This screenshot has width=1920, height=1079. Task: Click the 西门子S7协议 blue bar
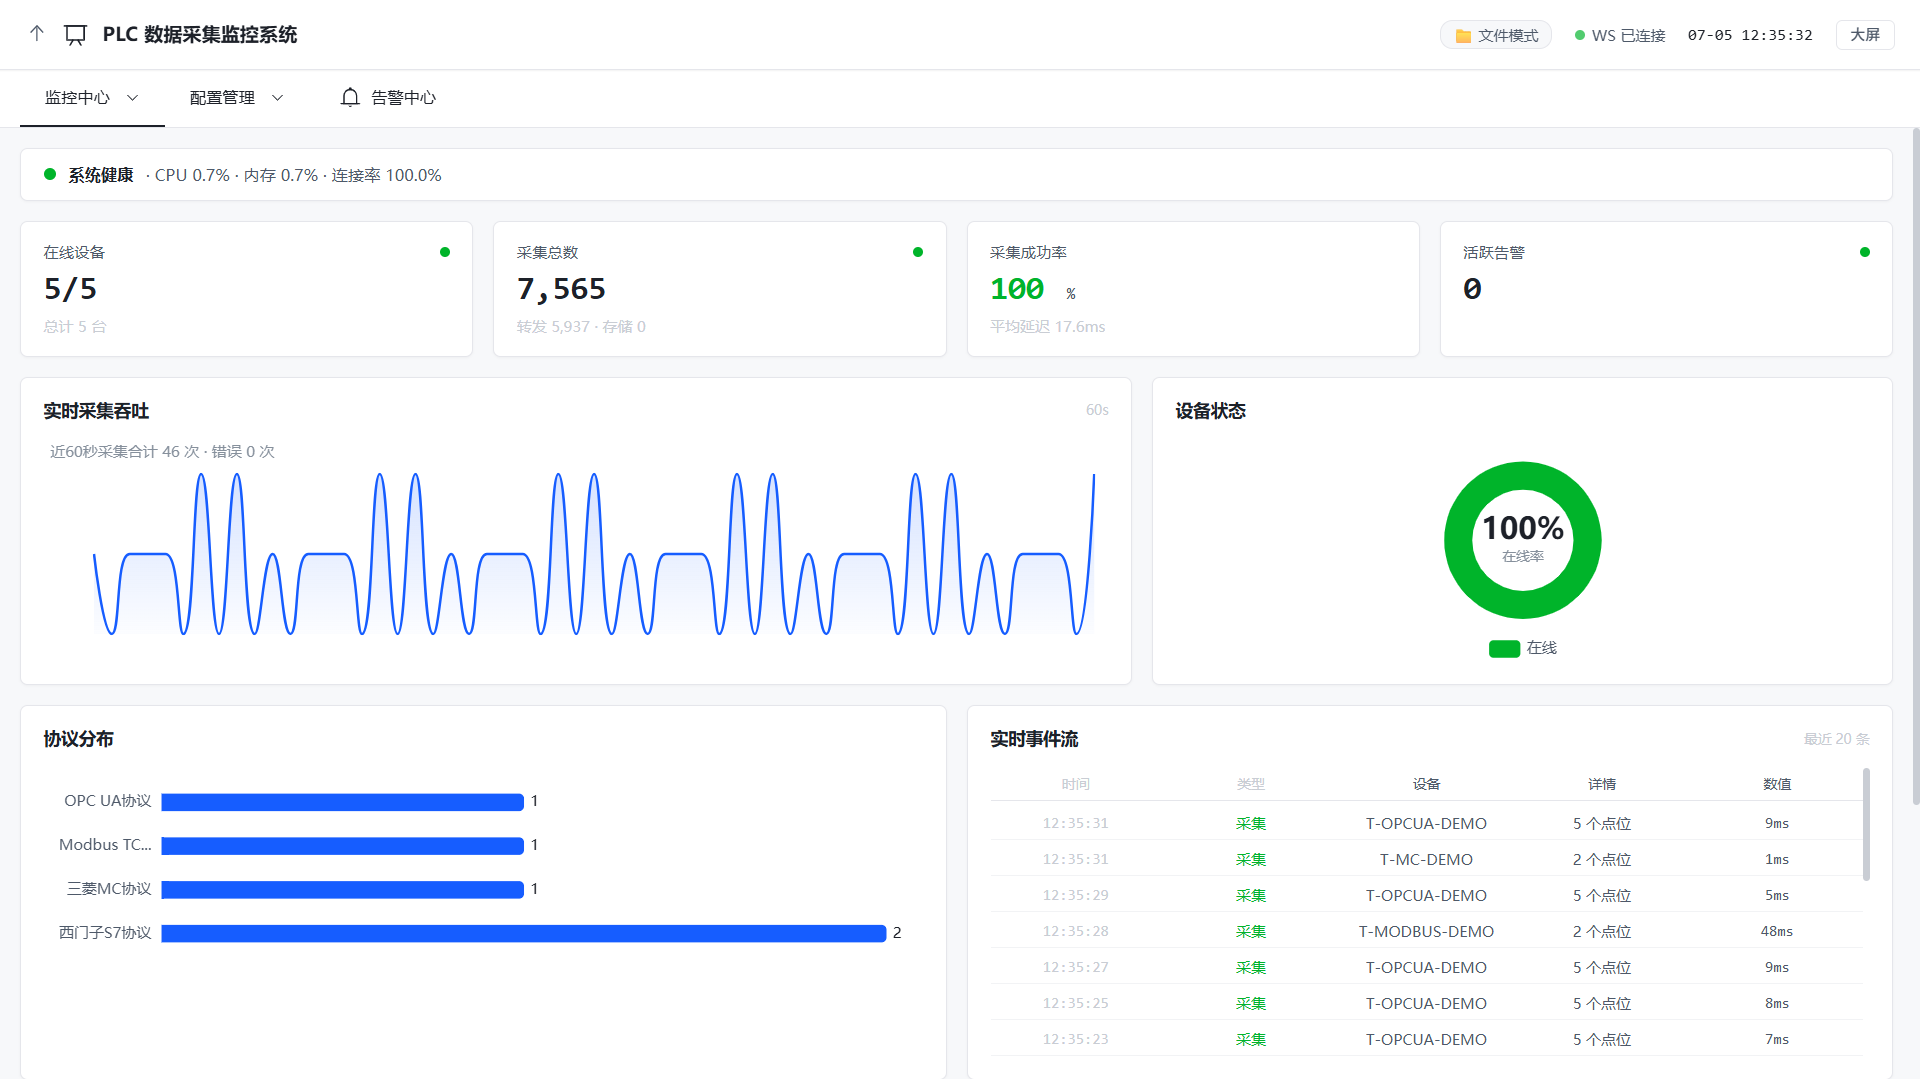click(524, 933)
